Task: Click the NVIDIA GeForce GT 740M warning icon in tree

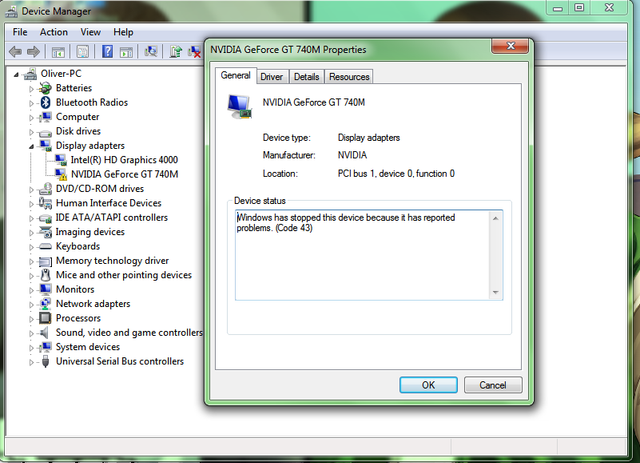Action: click(61, 174)
